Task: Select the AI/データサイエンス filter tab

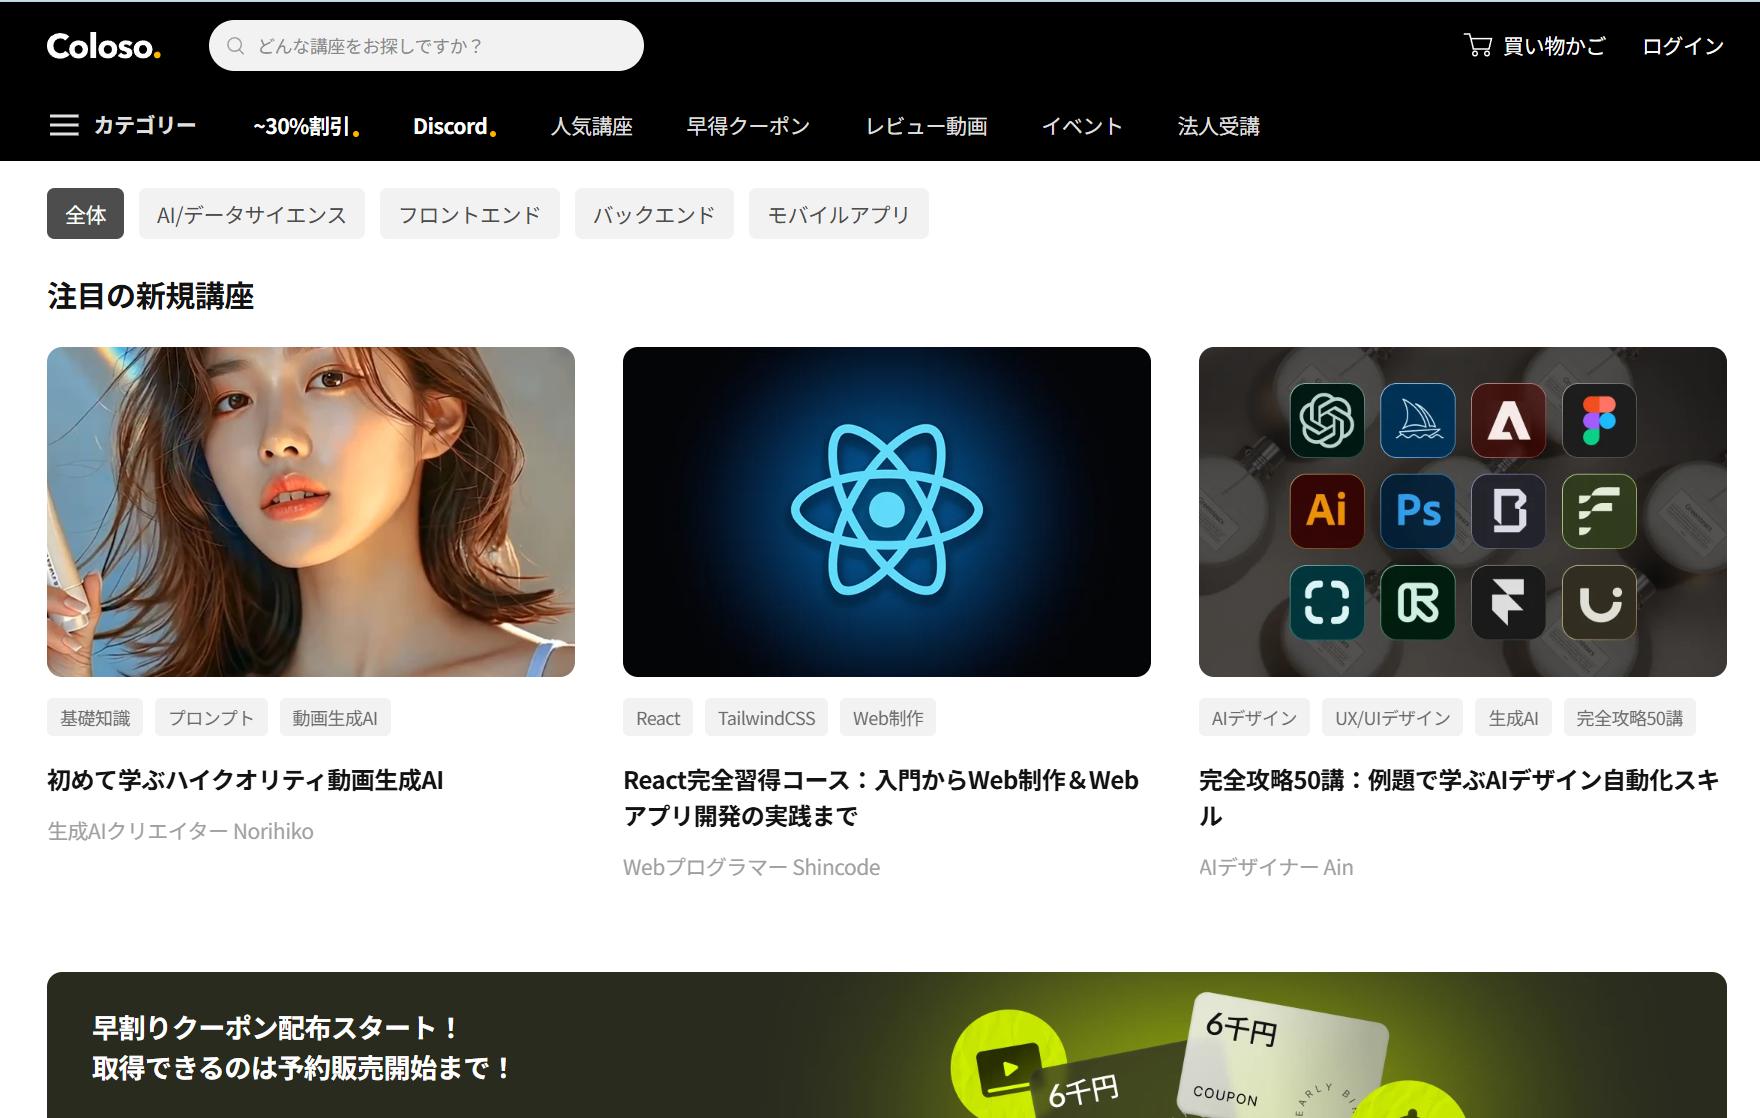Action: tap(252, 214)
